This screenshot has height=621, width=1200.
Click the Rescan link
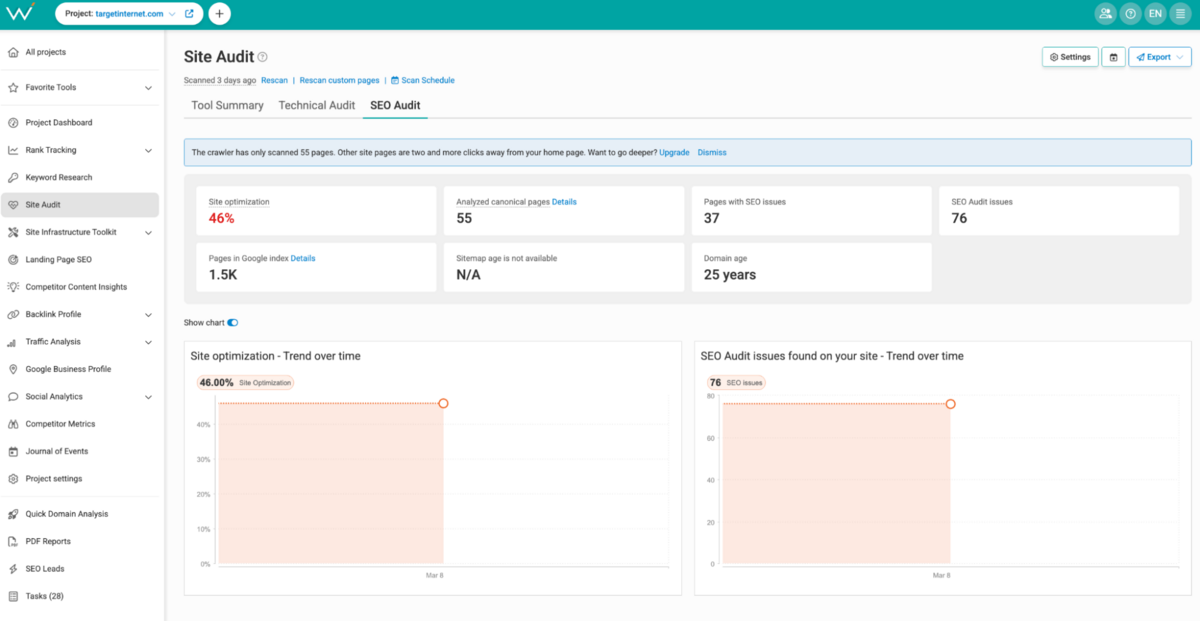click(x=274, y=80)
